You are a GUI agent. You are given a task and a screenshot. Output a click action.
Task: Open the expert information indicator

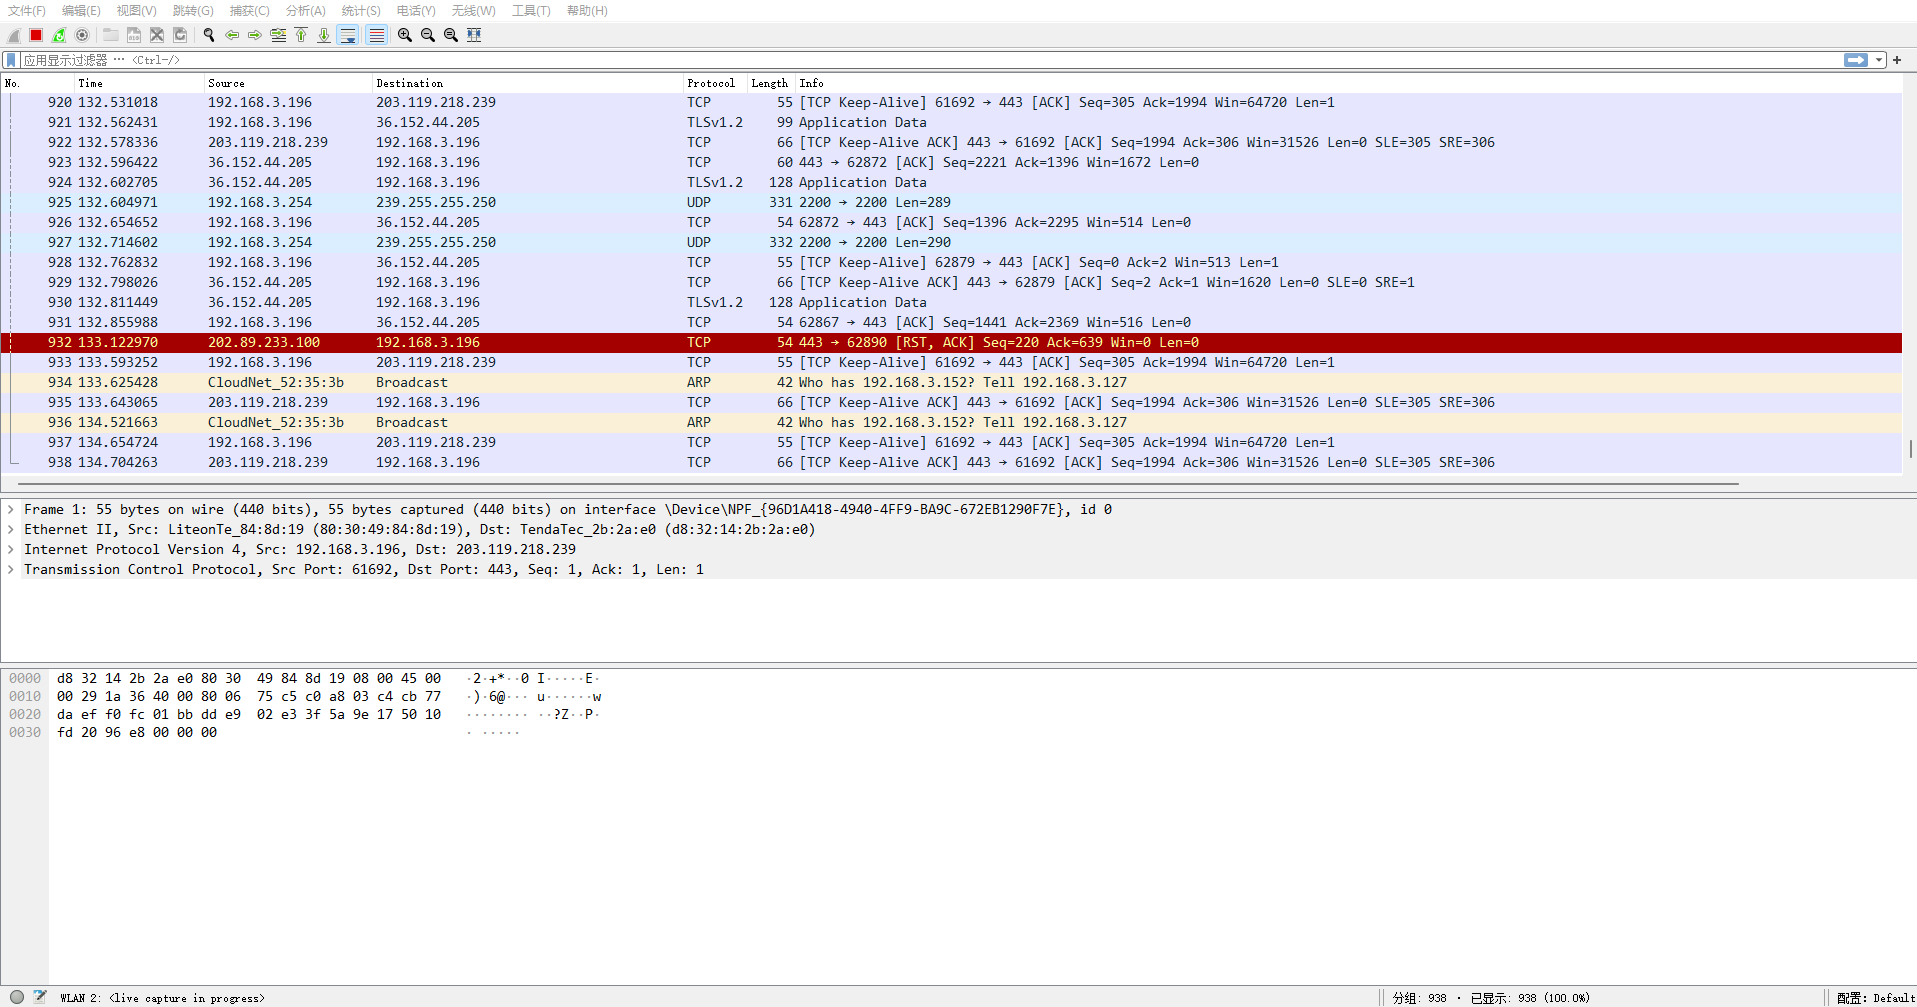tap(15, 997)
